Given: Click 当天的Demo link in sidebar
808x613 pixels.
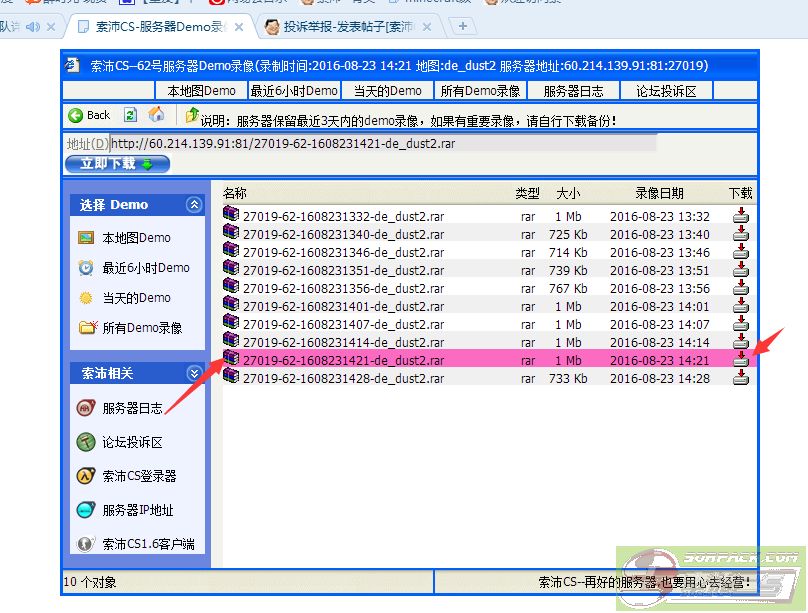Looking at the screenshot, I should coord(136,298).
